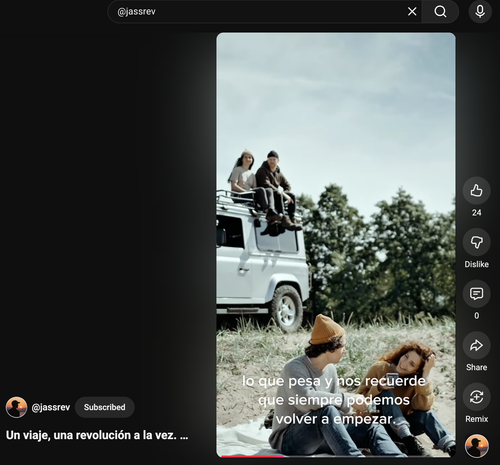The height and width of the screenshot is (465, 500).
Task: Open the channel avatar below Remix
Action: pyautogui.click(x=477, y=446)
